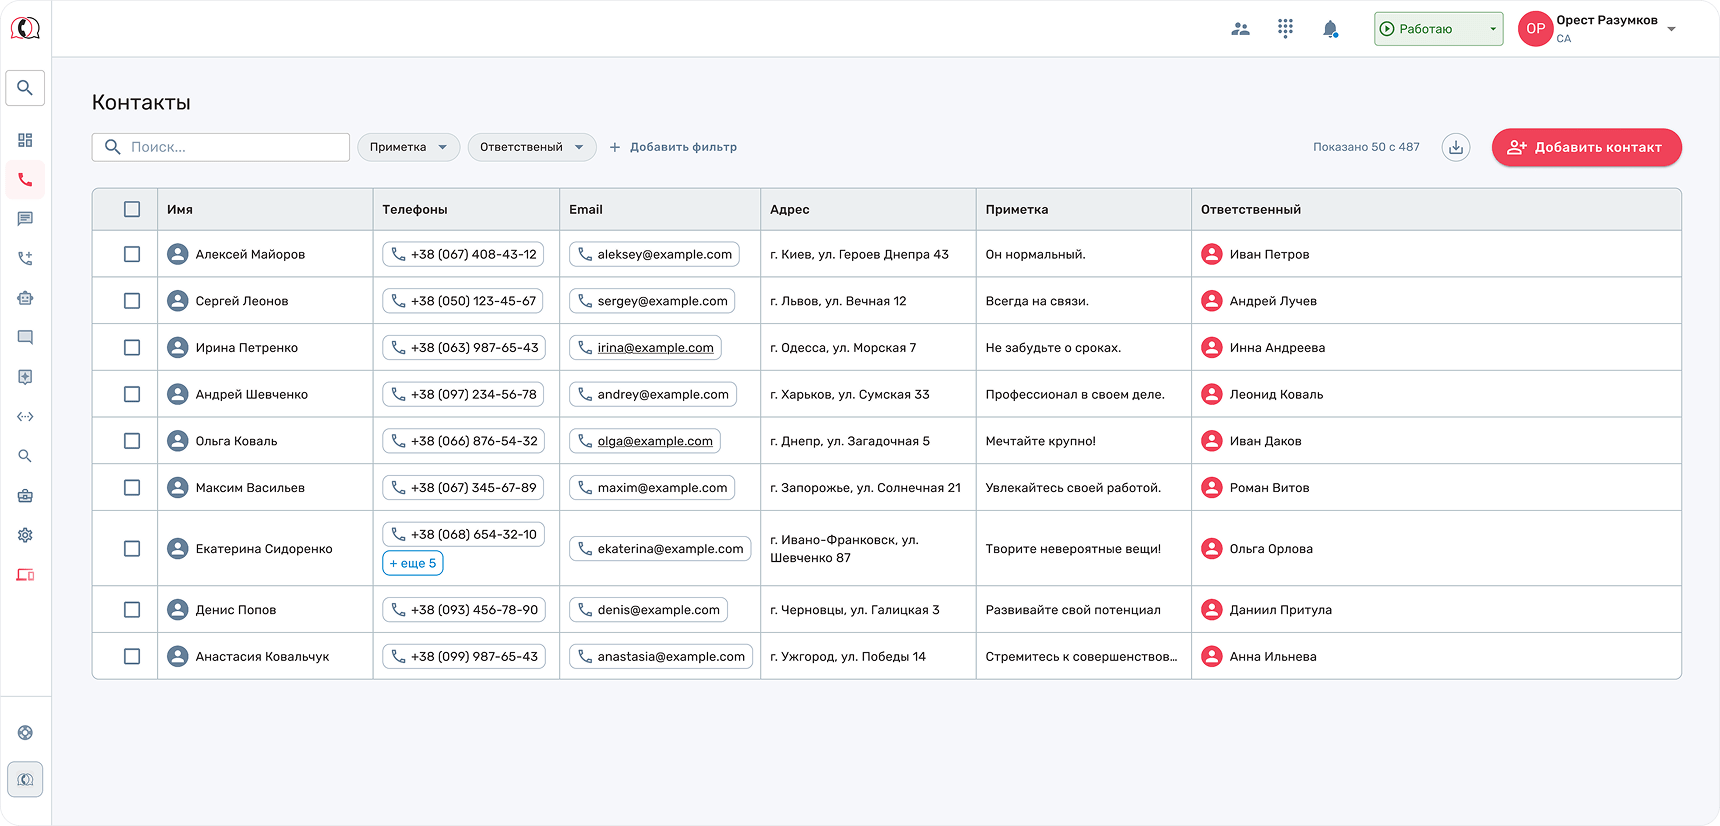Click the team members icon in header
Image resolution: width=1720 pixels, height=826 pixels.
click(1240, 29)
